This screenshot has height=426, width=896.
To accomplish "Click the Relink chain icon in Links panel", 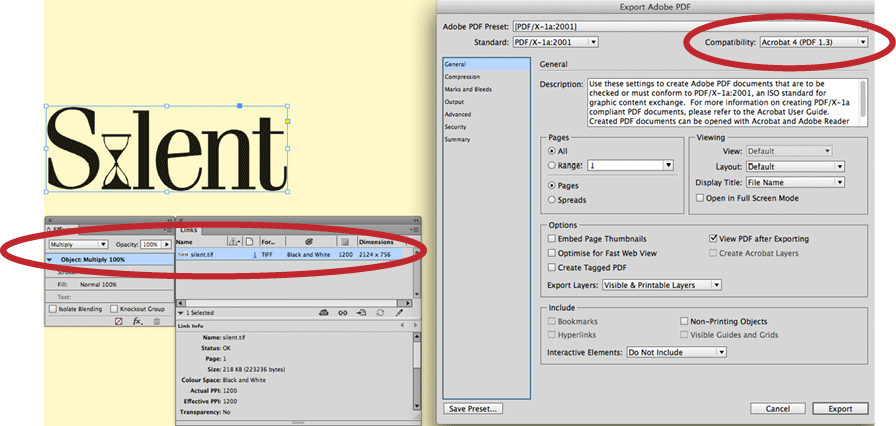I will pyautogui.click(x=343, y=312).
